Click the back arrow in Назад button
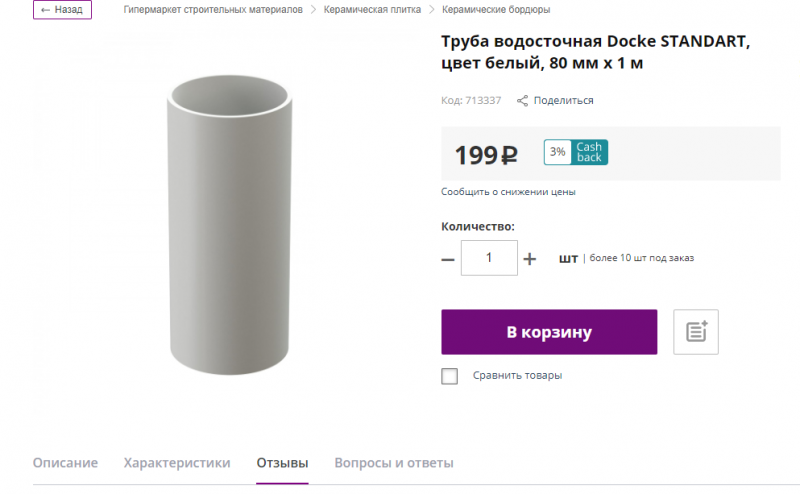Image resolution: width=800 pixels, height=494 pixels. click(x=45, y=10)
